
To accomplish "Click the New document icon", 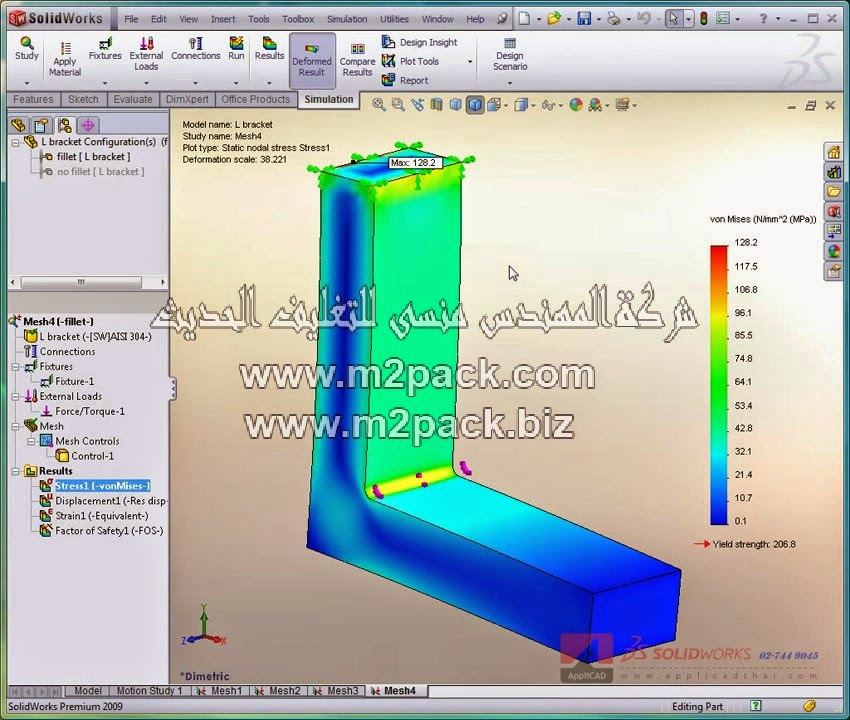I will 524,19.
